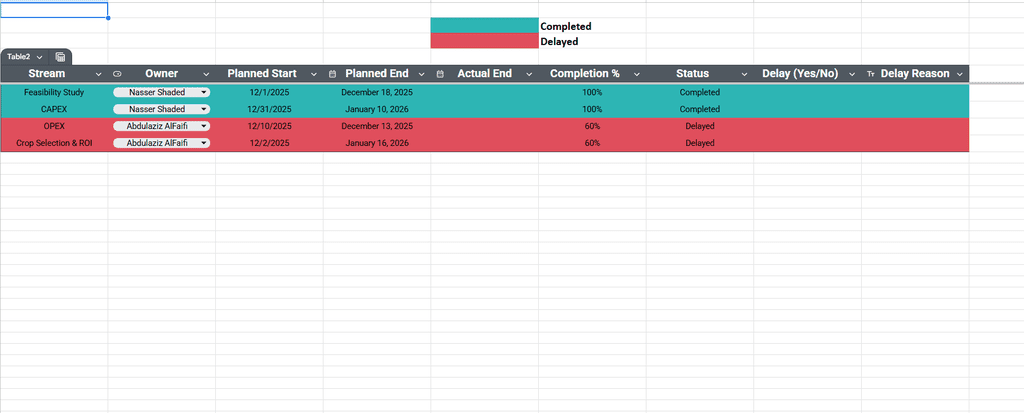Viewport: 1024px width, 413px height.
Task: Open the Stream column filter arrow
Action: (x=98, y=74)
